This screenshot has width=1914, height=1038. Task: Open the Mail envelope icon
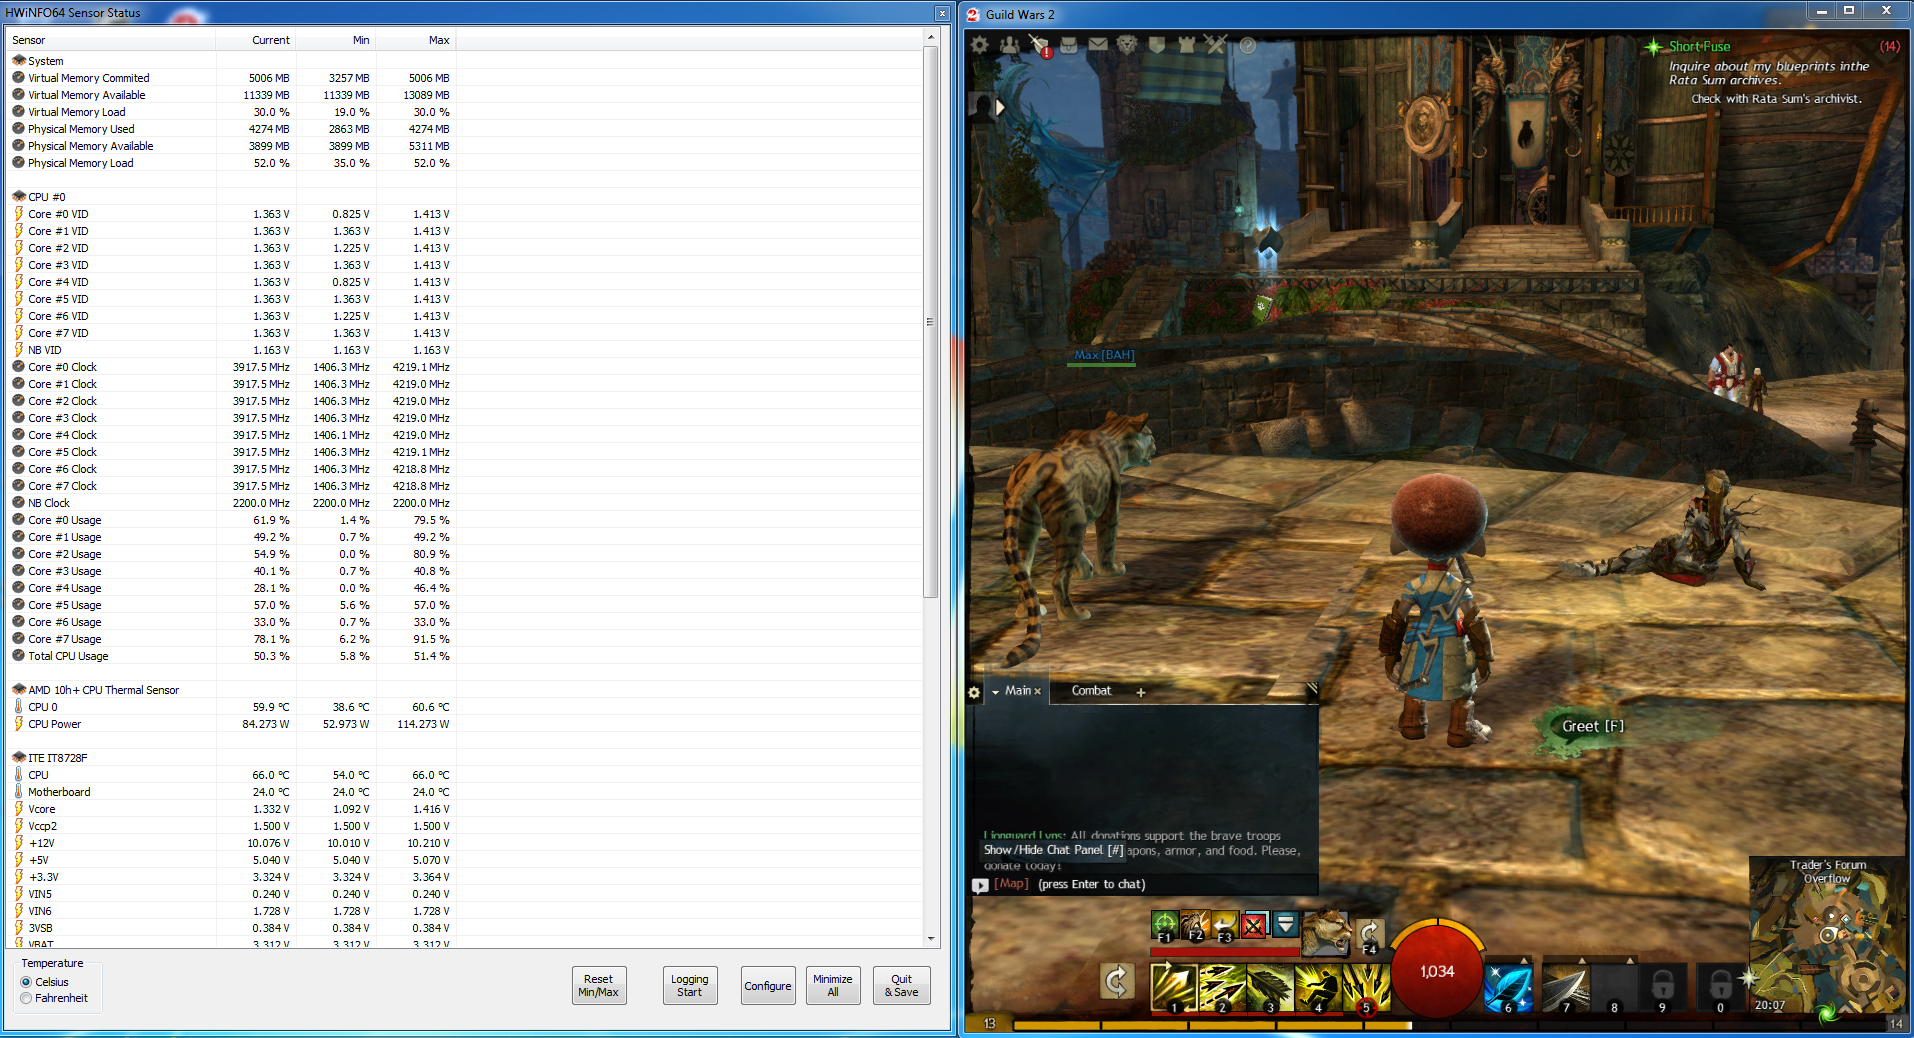click(x=1098, y=45)
